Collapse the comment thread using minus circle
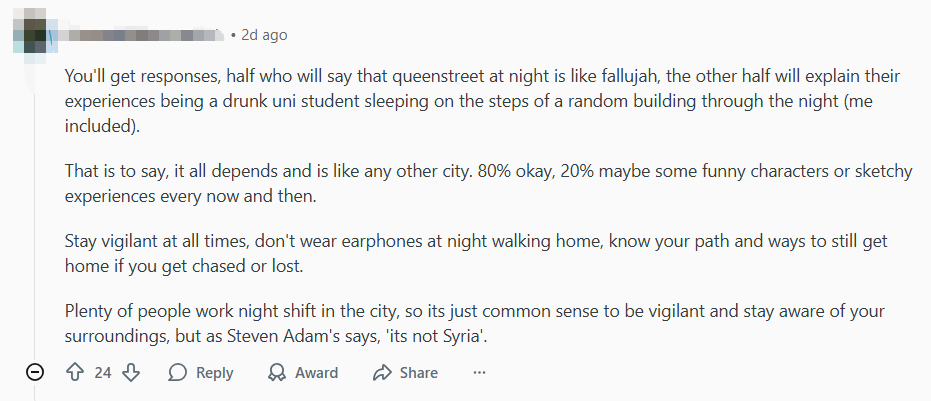The image size is (931, 401). coord(35,372)
